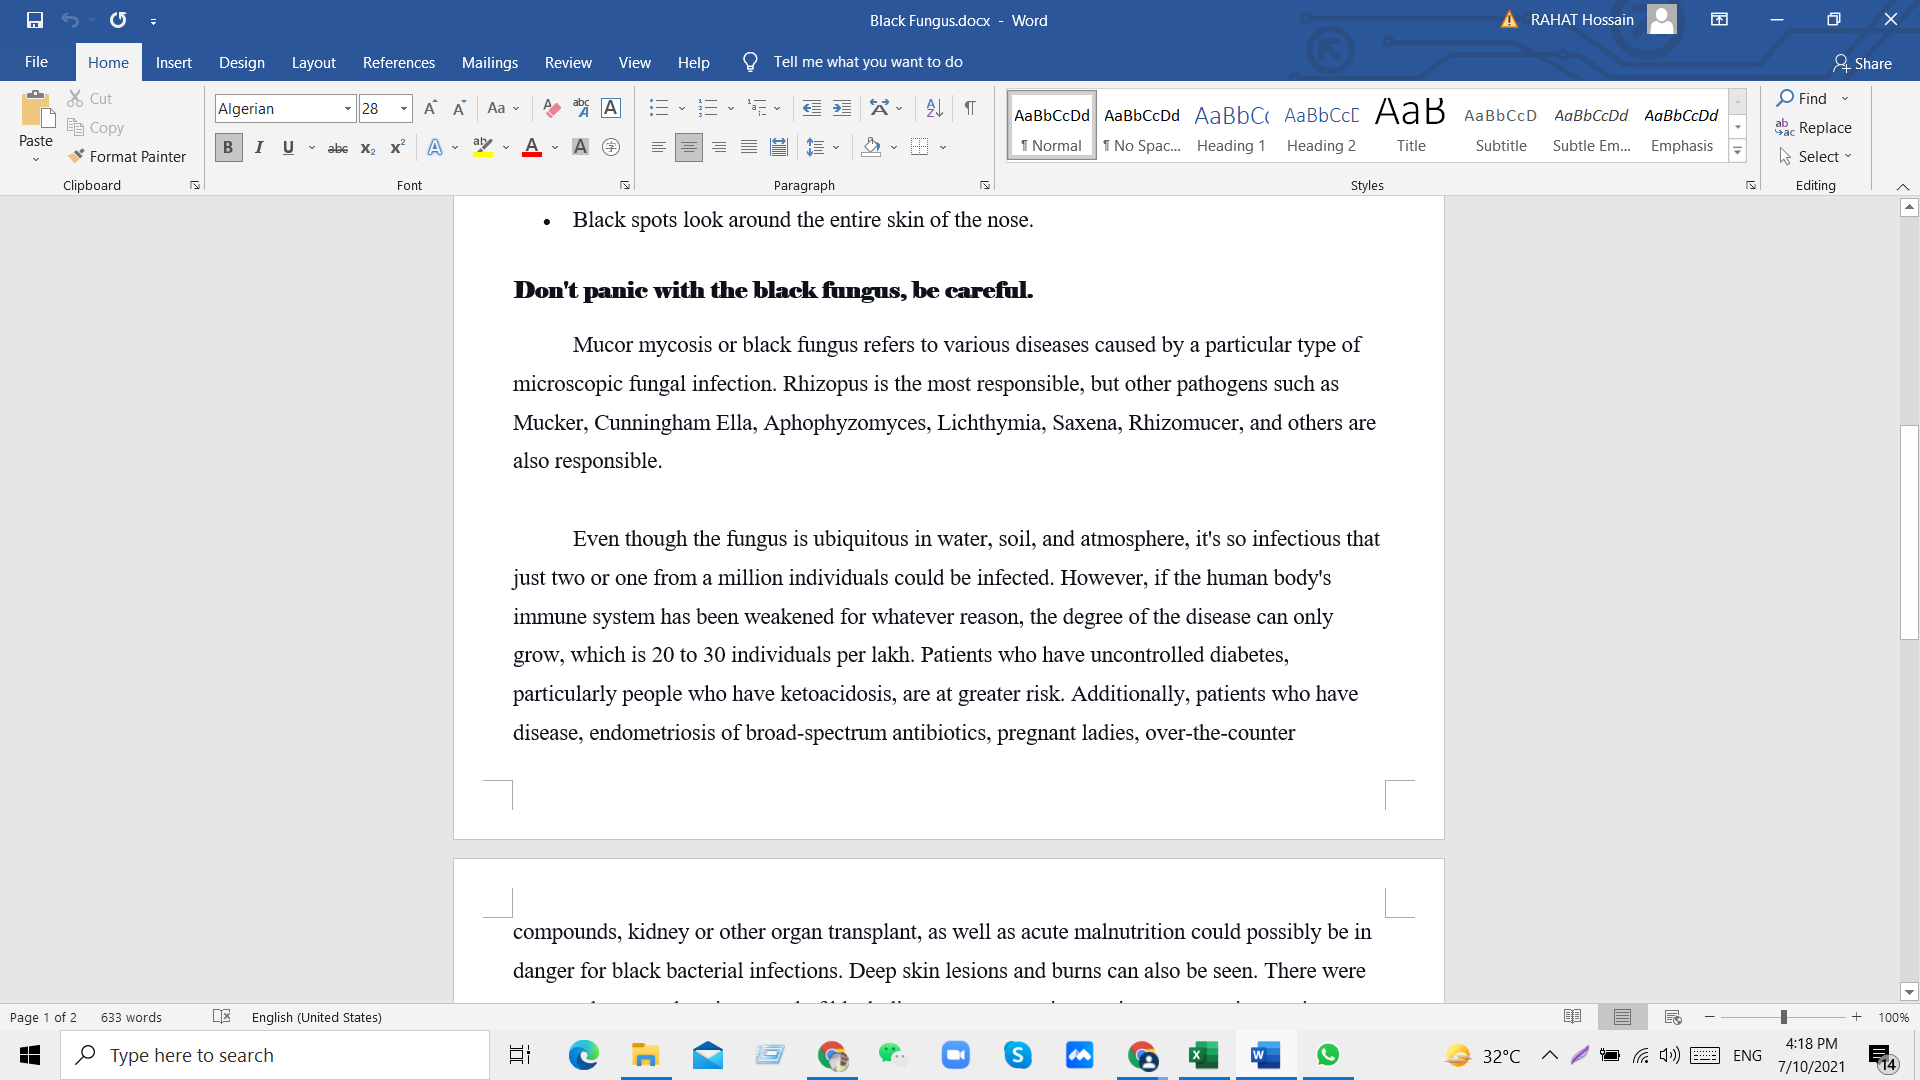Show paragraph marks with the pilcrow icon
1920x1080 pixels.
tap(969, 108)
